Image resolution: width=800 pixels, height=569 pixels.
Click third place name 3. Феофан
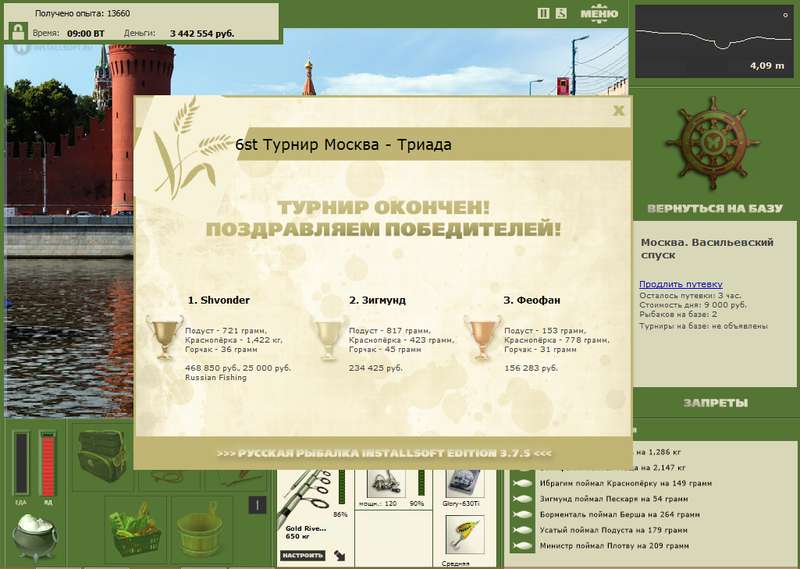click(532, 300)
